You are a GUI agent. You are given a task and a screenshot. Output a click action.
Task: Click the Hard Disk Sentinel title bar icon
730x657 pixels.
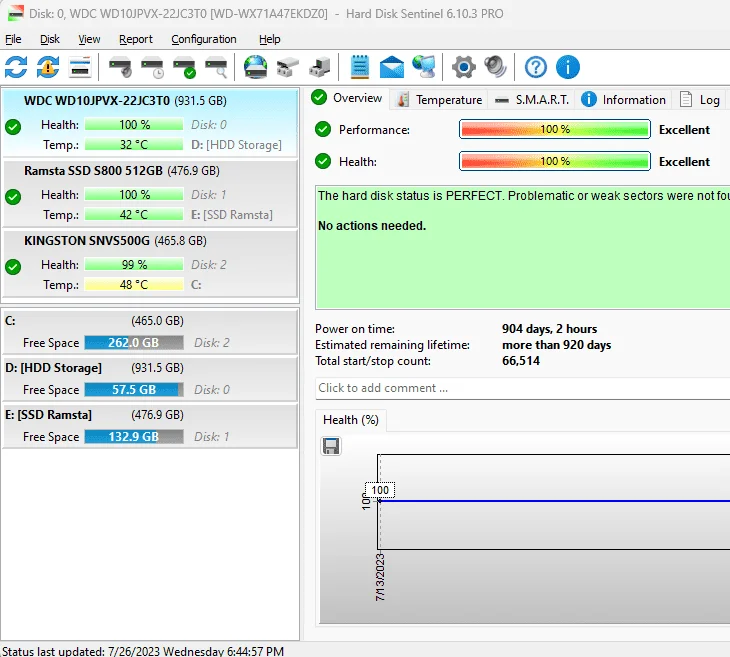tap(15, 13)
